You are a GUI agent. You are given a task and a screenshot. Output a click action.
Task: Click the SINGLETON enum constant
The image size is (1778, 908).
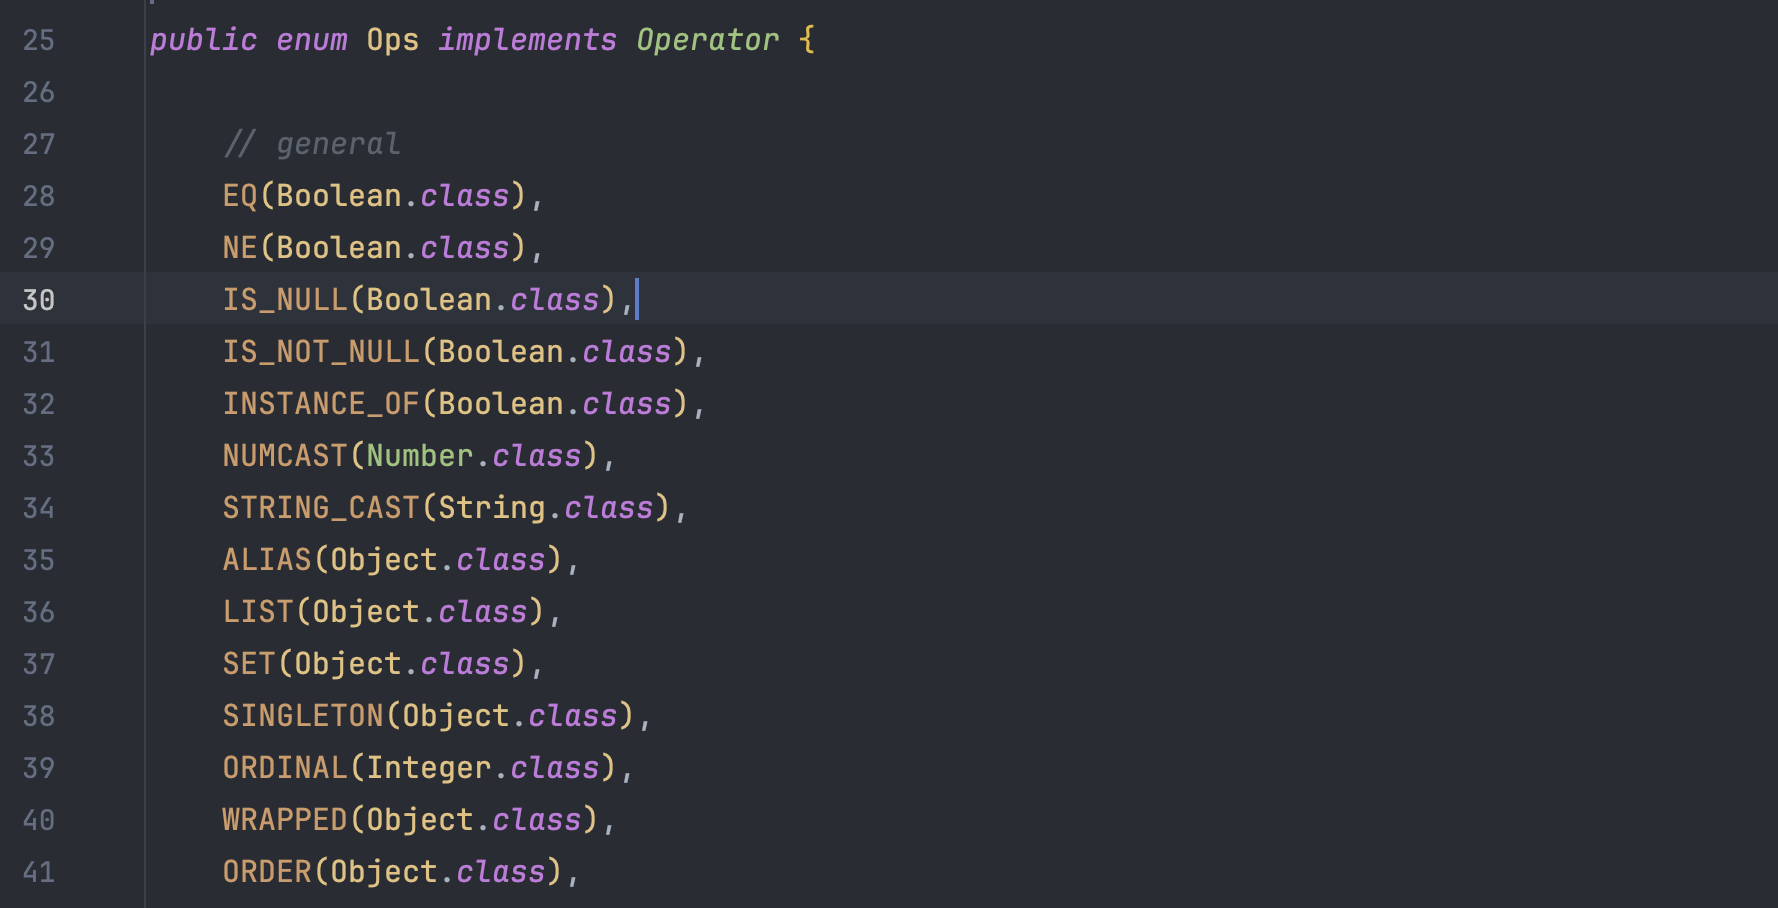303,716
